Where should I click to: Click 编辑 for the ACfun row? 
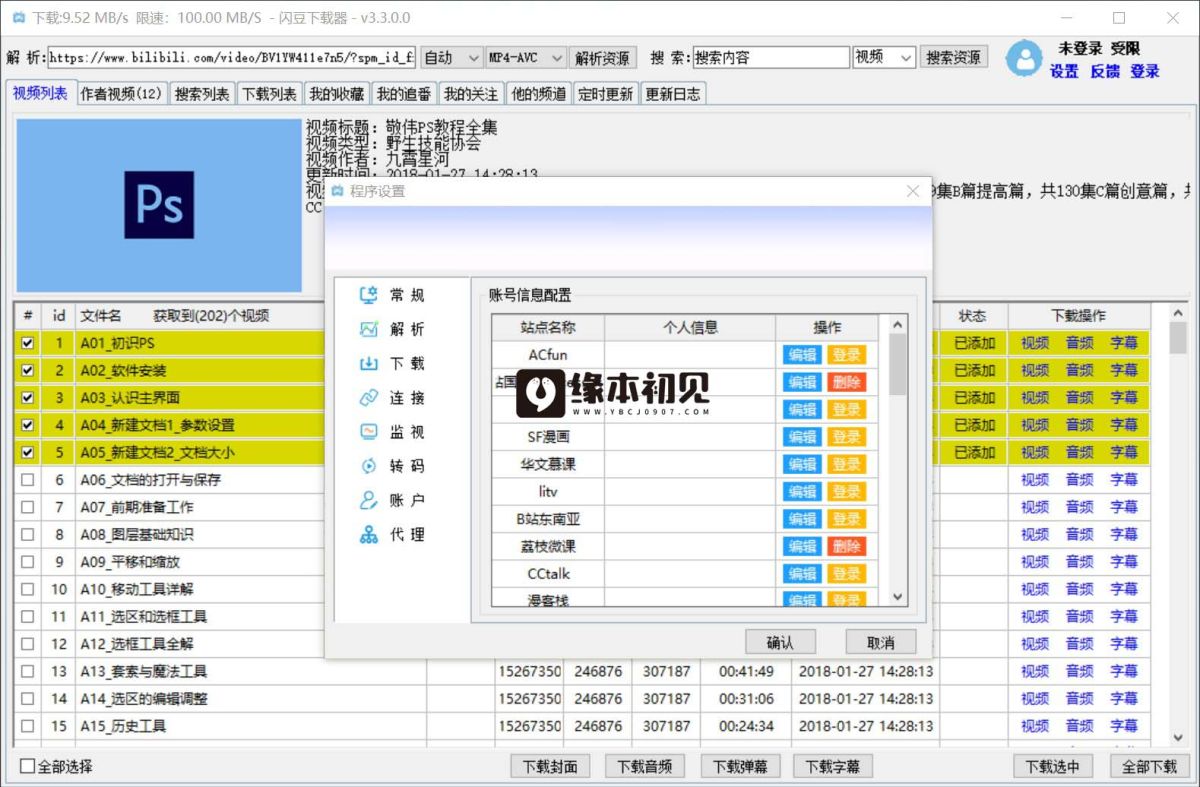[x=802, y=355]
